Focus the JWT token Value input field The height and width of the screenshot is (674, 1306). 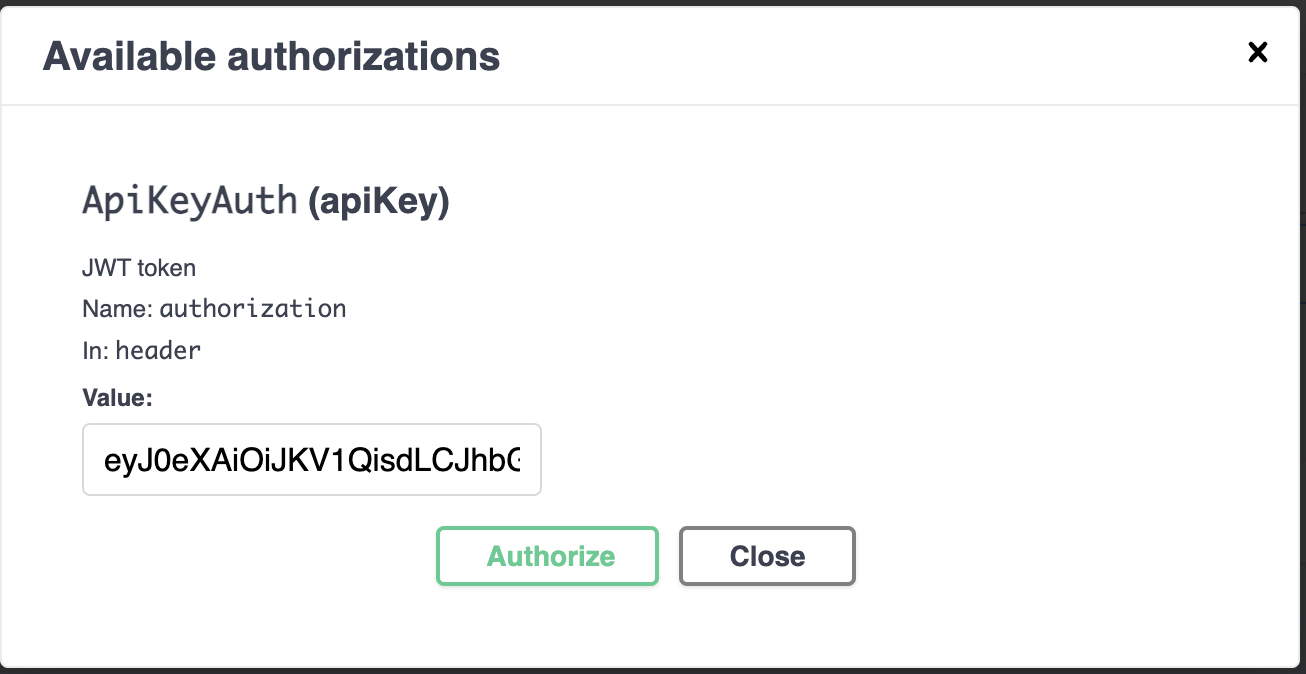311,460
